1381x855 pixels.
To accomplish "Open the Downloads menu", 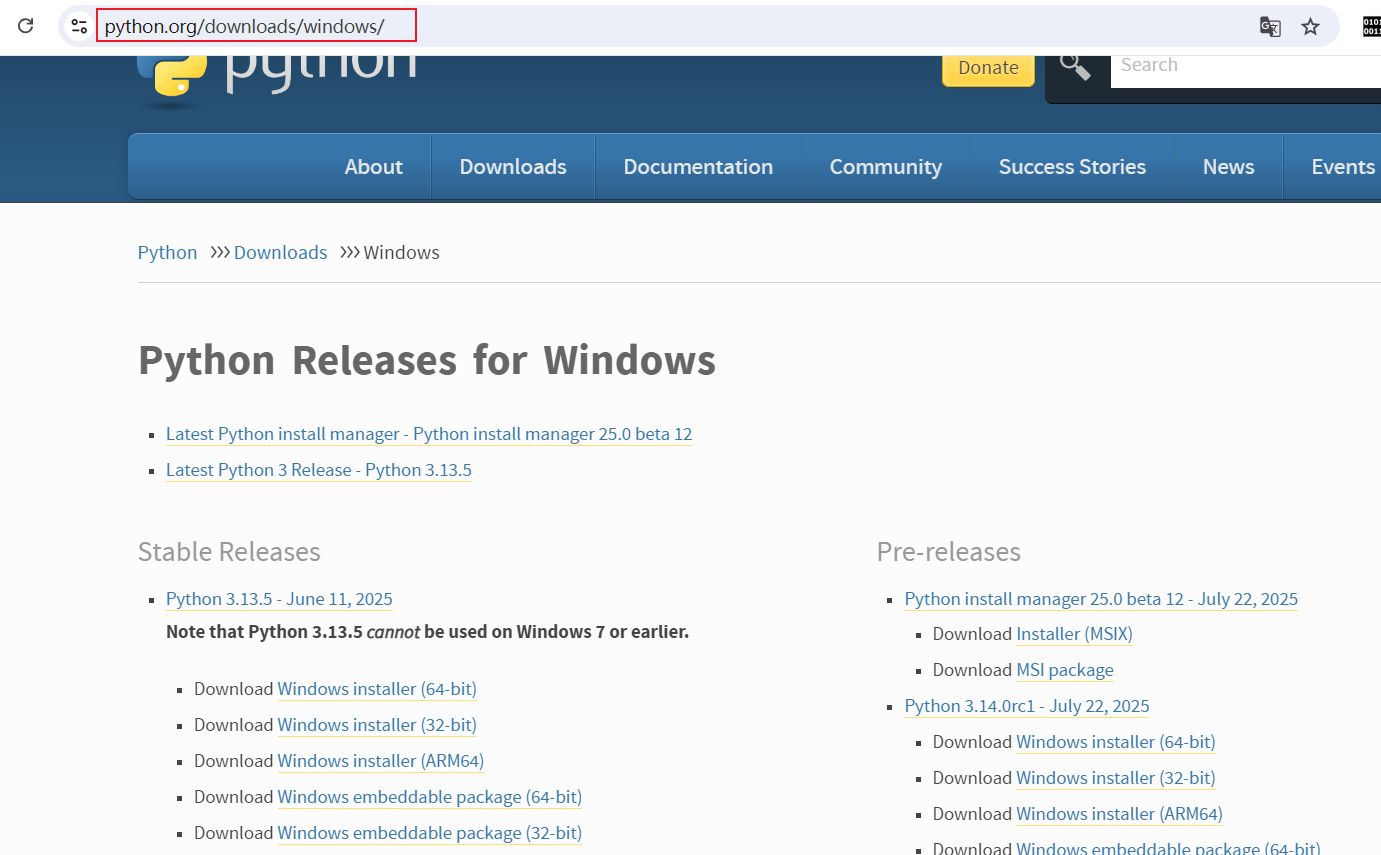I will click(x=513, y=167).
